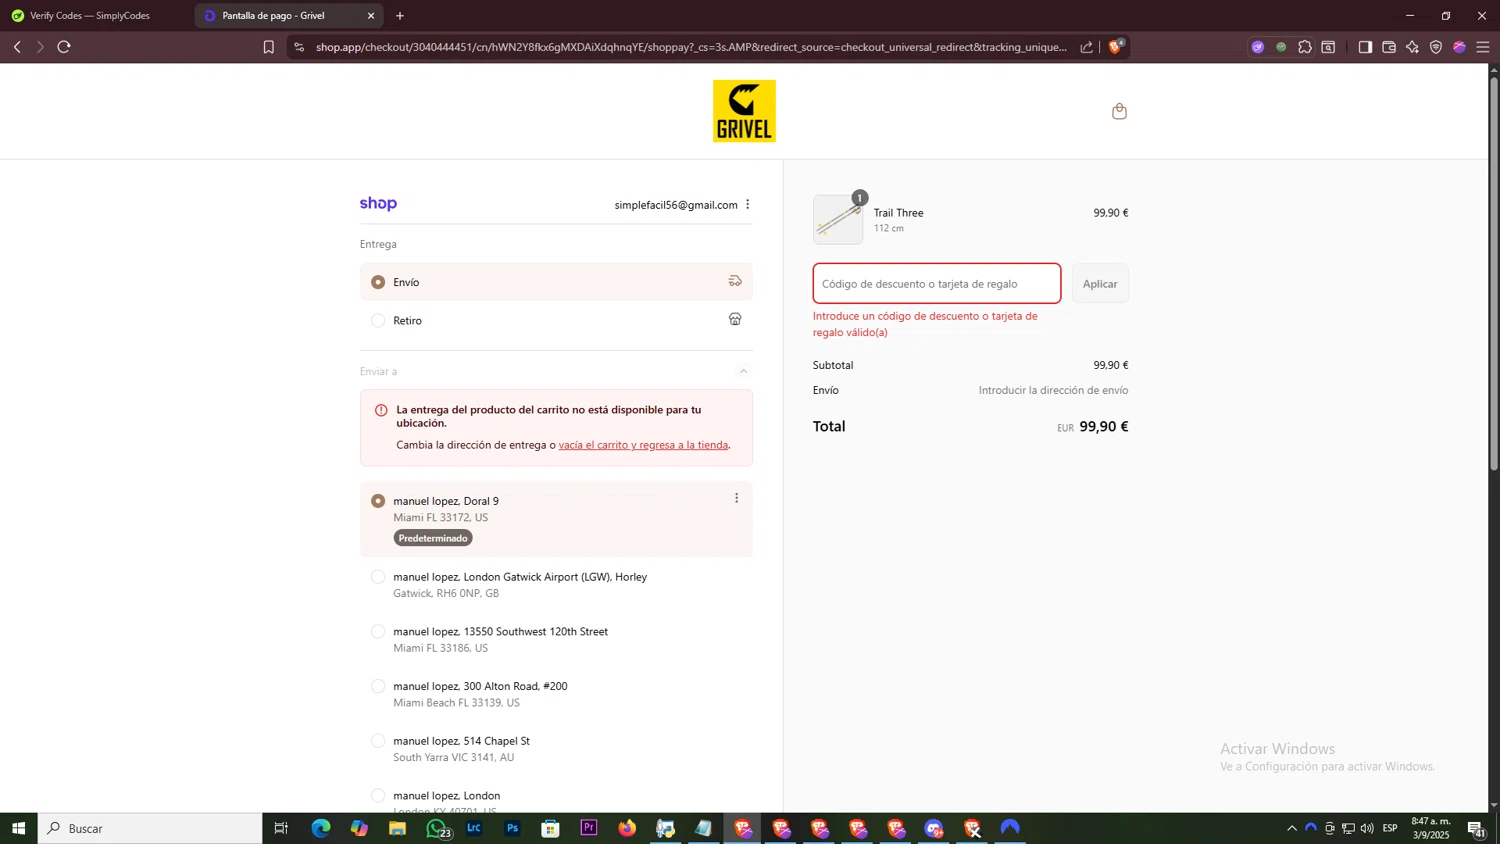
Task: Open options menu for Doral 9 address
Action: 737,498
